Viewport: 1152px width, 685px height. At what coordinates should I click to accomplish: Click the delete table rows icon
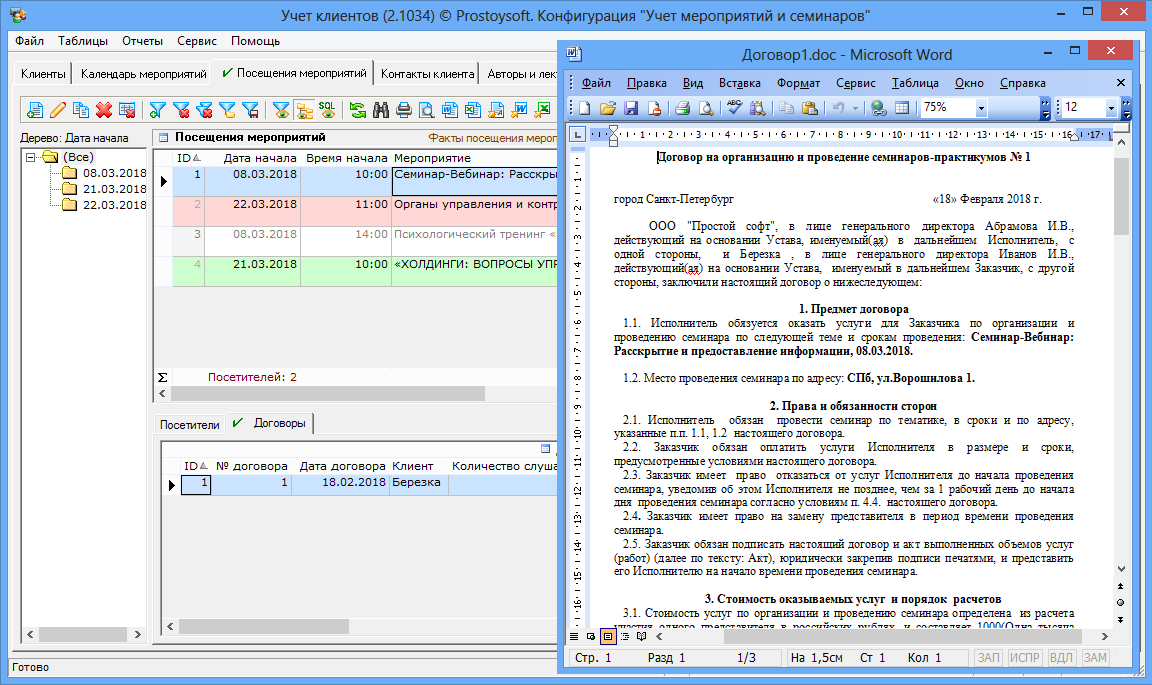point(127,110)
